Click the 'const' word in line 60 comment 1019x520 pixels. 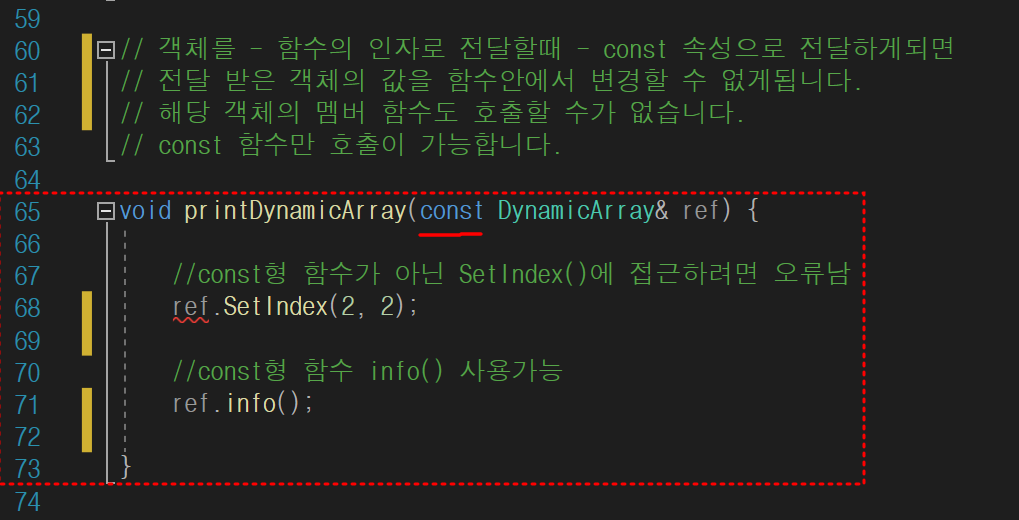[635, 50]
